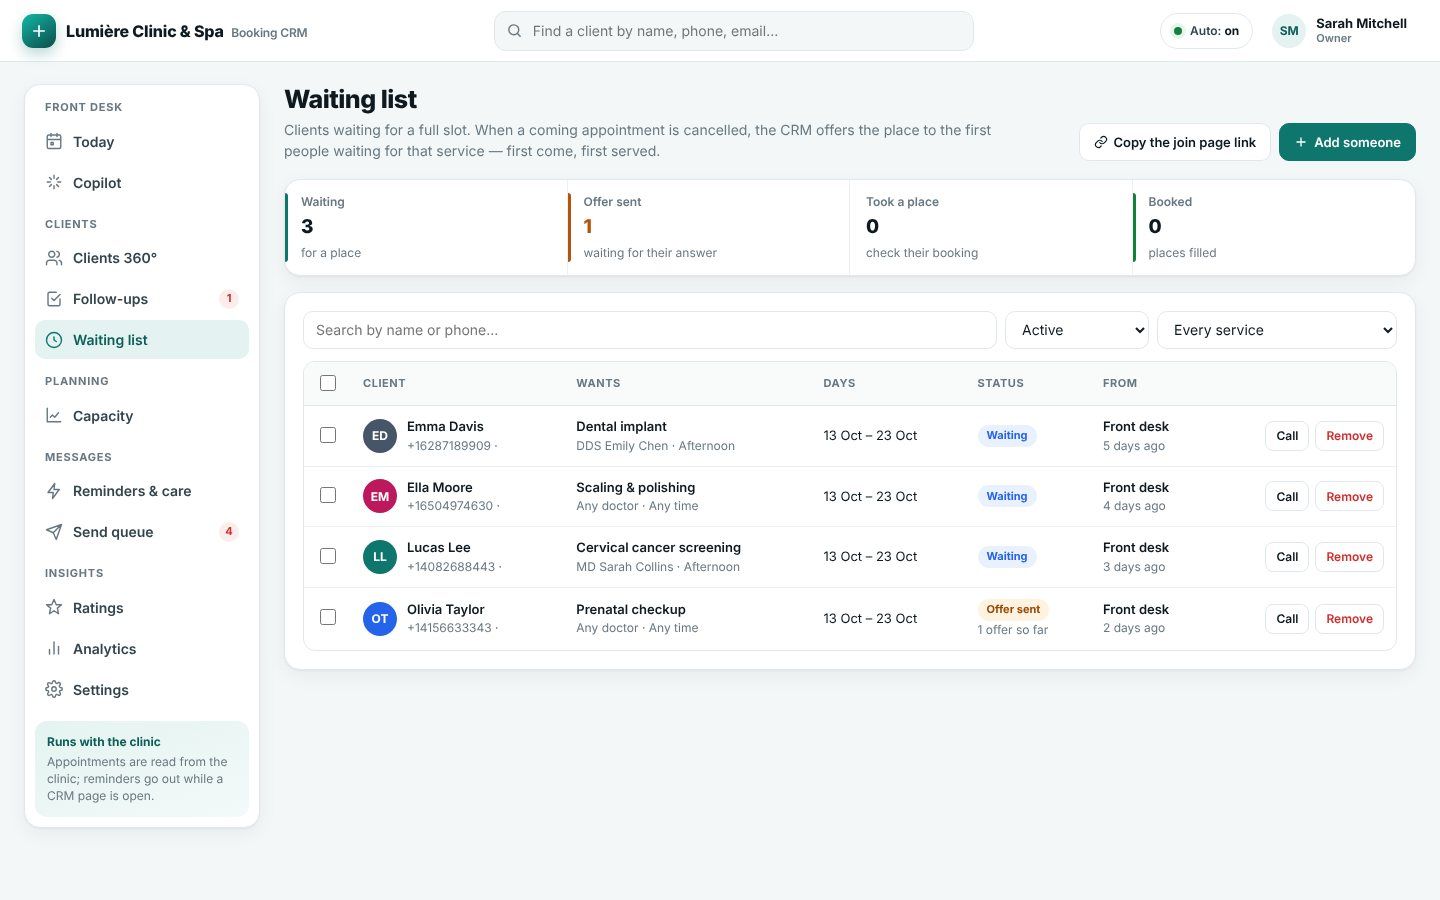Click Add someone button

coord(1347,142)
